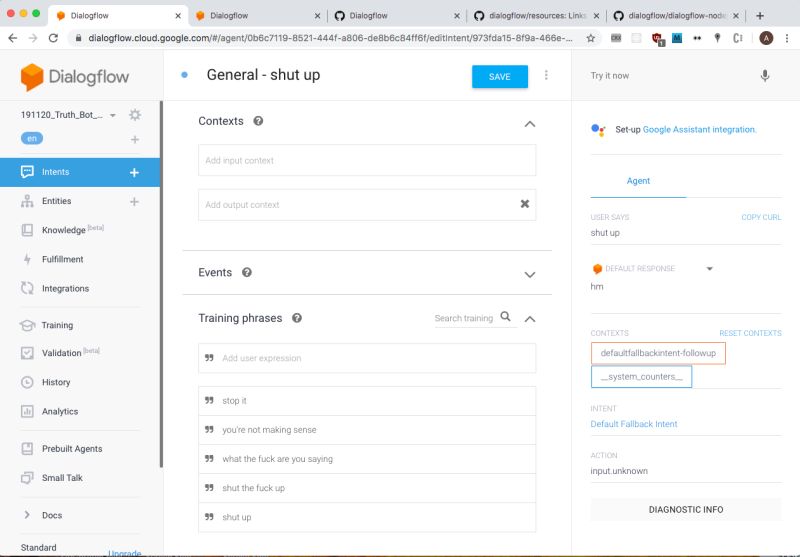Show help for Training phrases
Image resolution: width=800 pixels, height=557 pixels.
(296, 318)
